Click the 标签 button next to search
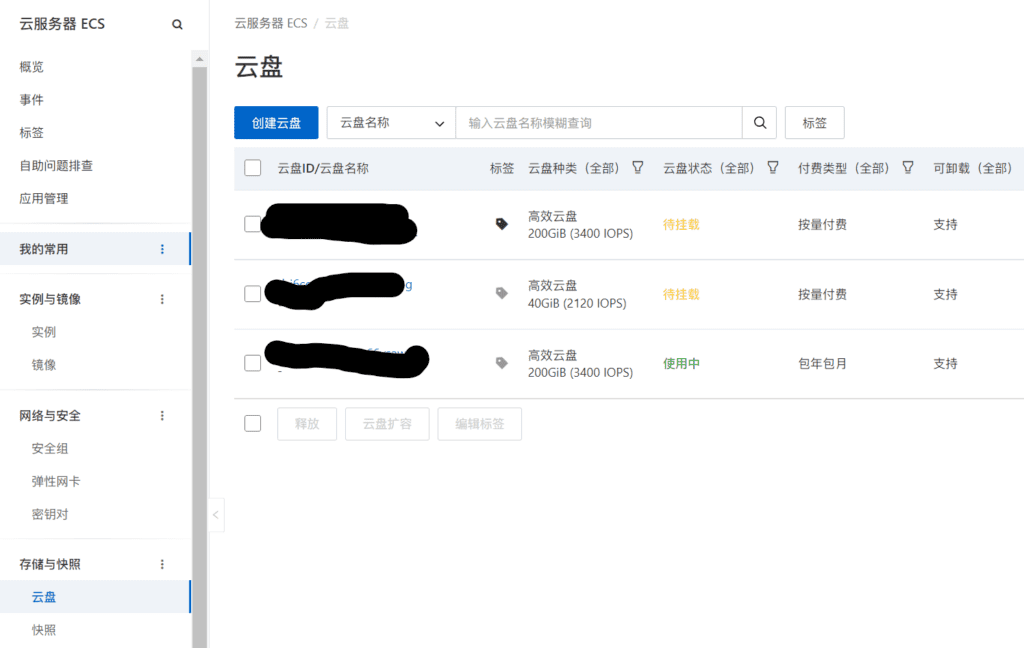Screen dimensions: 1024x648 click(x=814, y=123)
